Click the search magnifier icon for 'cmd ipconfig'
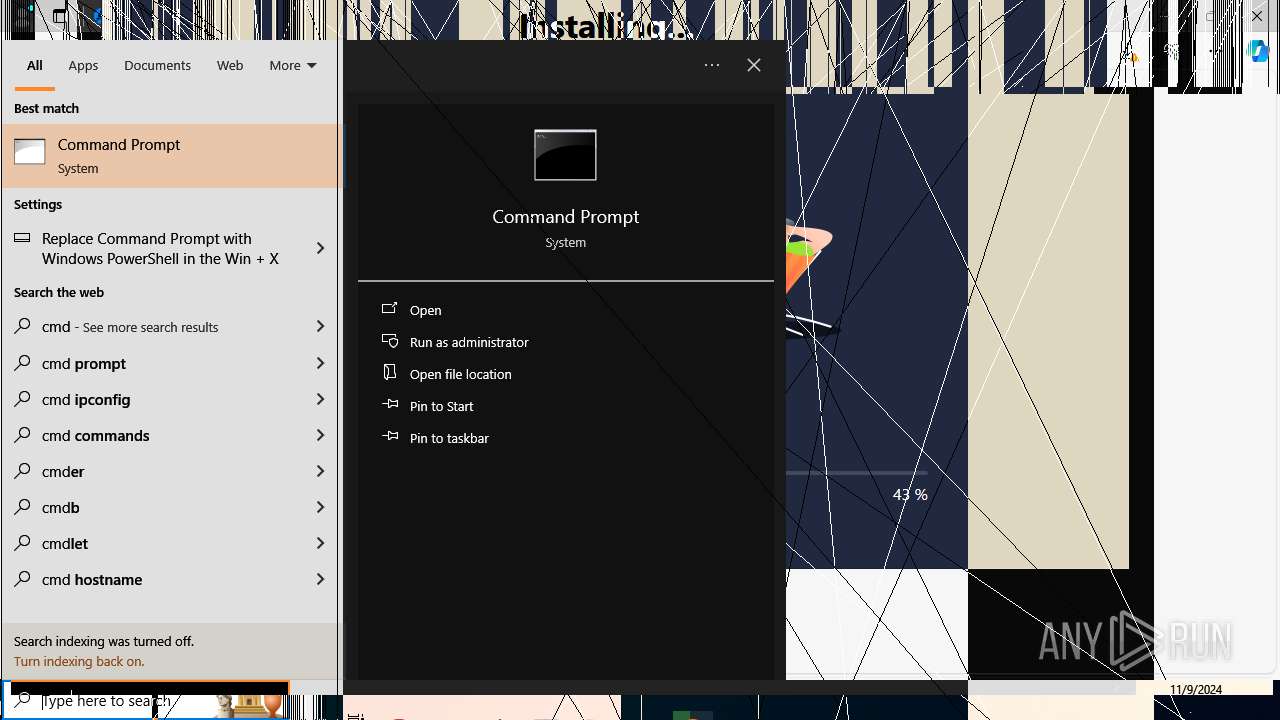The image size is (1280, 720). 22,399
